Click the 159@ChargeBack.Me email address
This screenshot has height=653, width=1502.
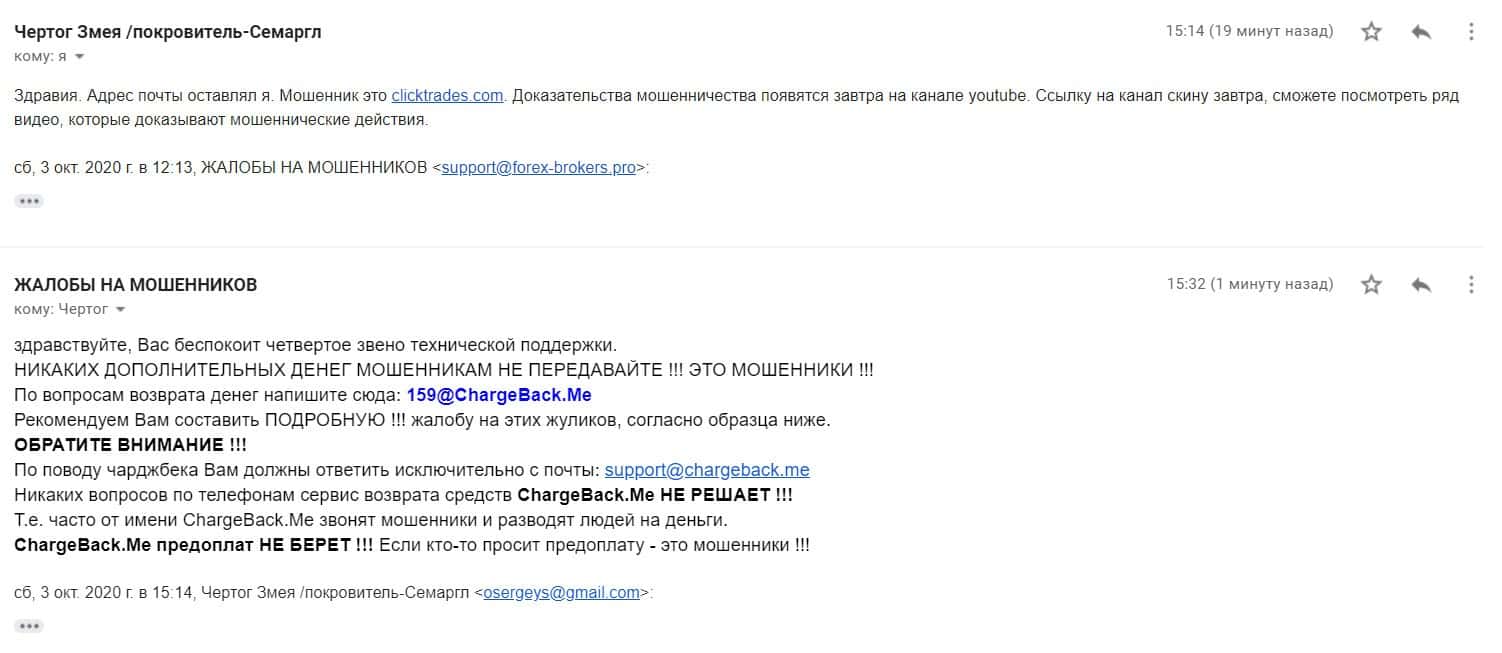tap(499, 395)
